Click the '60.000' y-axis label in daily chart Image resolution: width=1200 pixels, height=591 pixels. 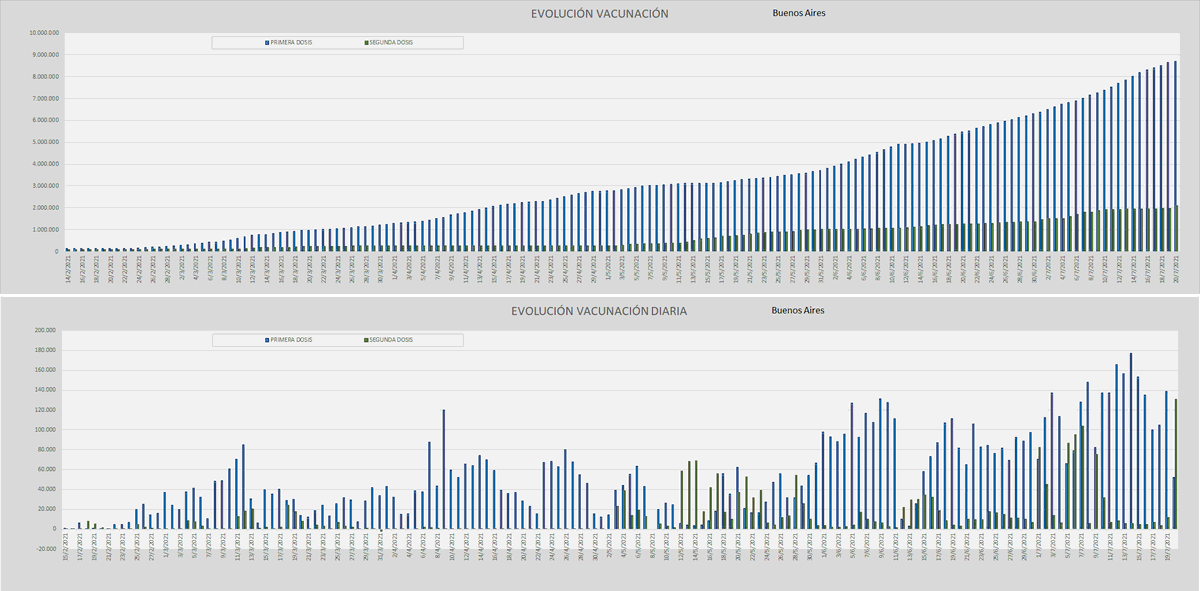(49, 469)
